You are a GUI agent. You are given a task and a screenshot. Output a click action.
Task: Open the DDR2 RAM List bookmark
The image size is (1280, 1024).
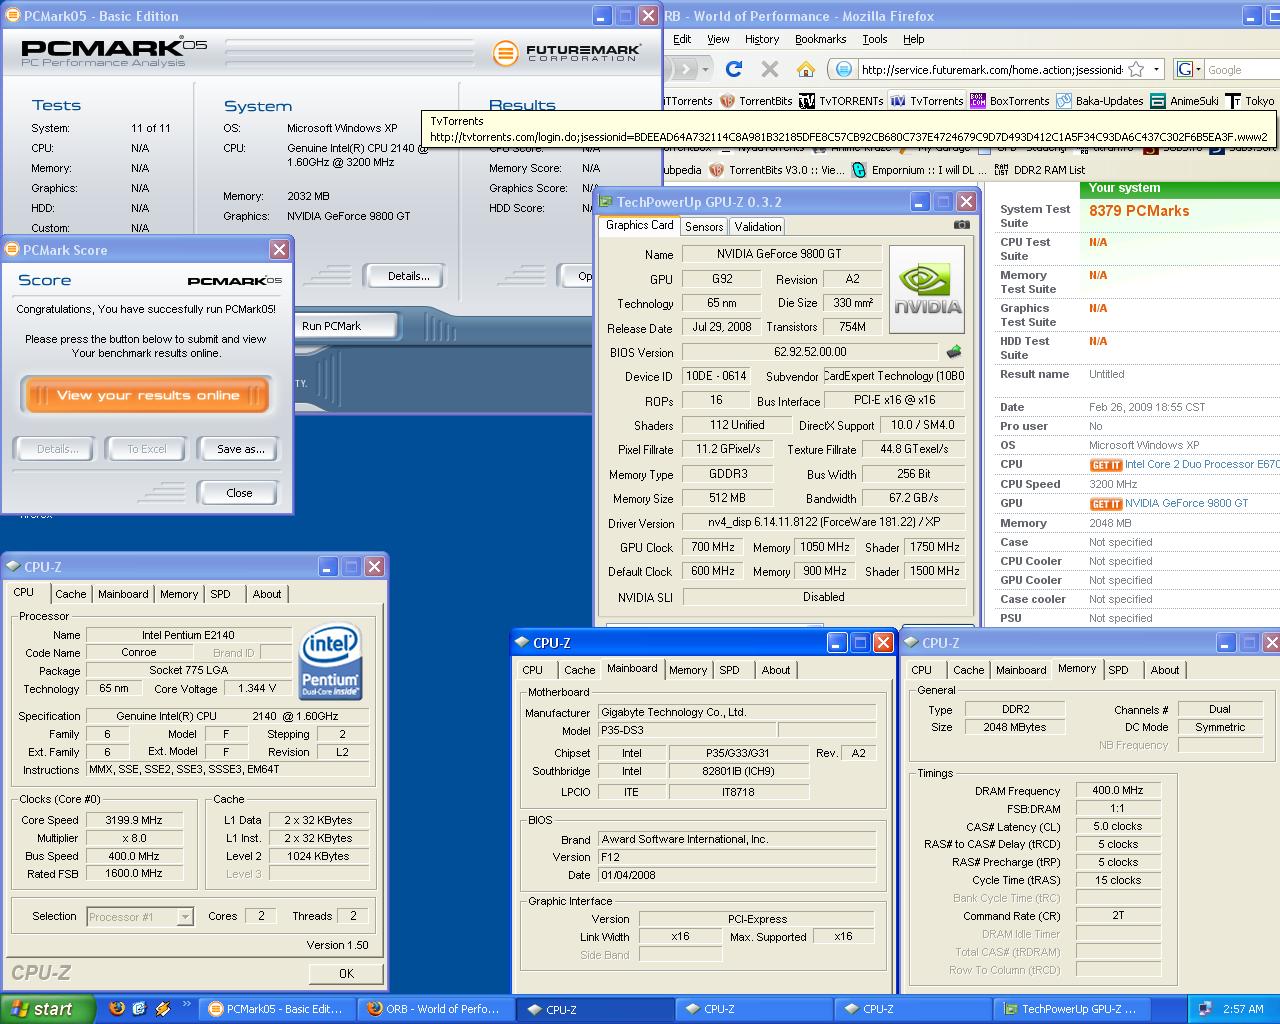coord(1040,170)
